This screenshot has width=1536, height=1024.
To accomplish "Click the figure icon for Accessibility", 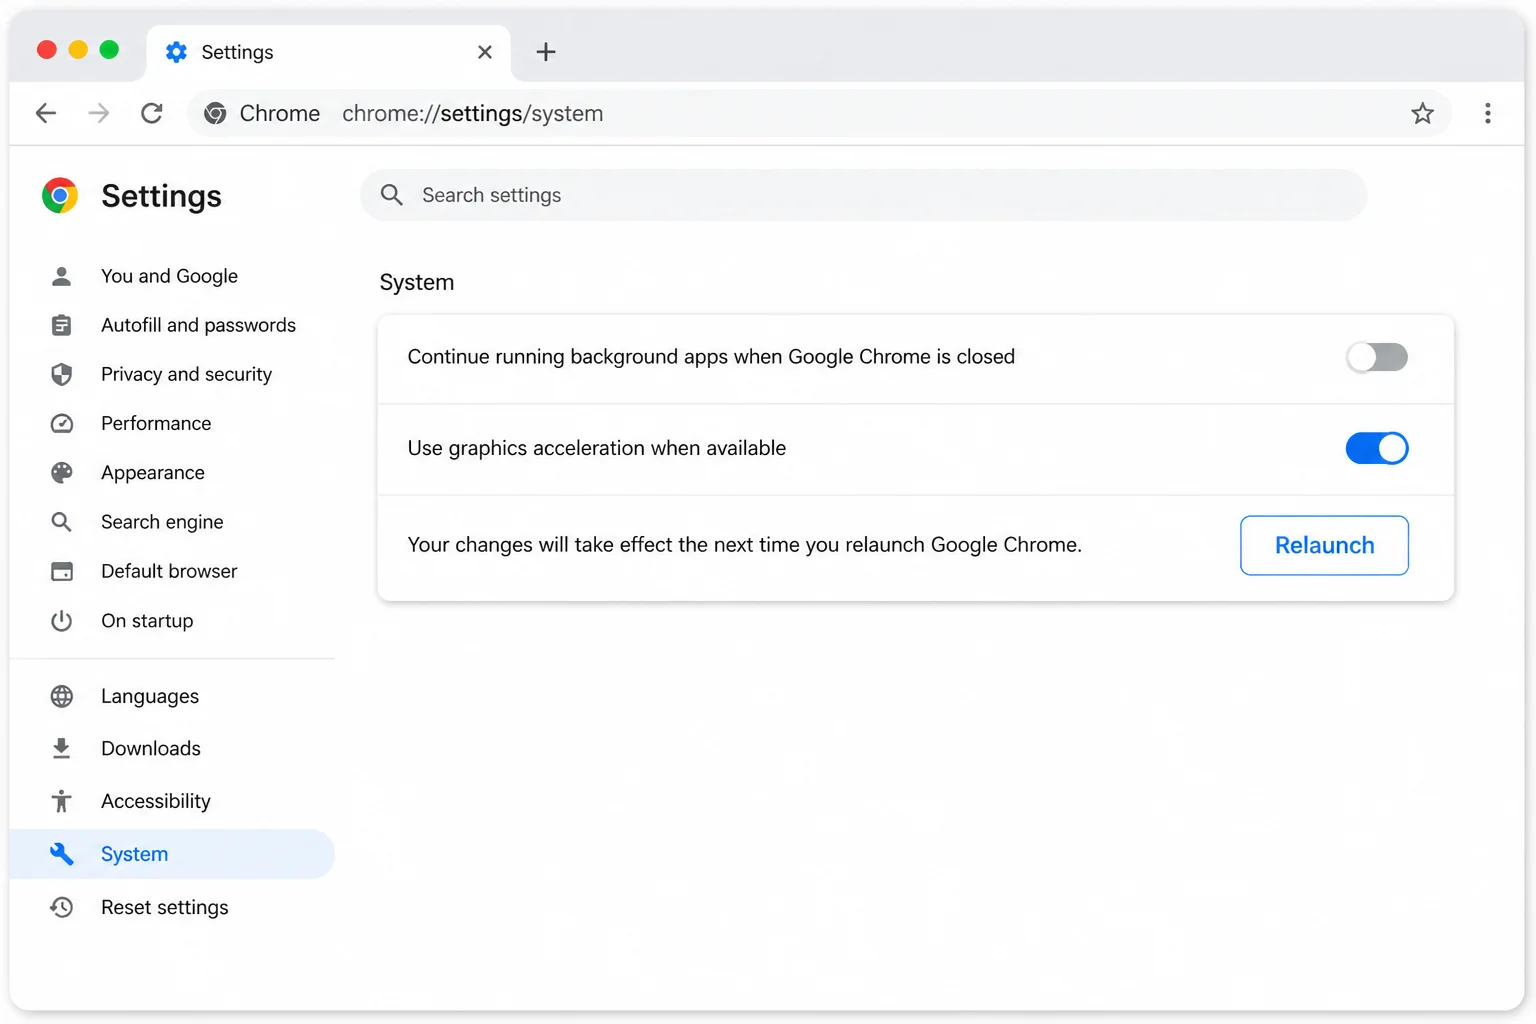I will pyautogui.click(x=61, y=801).
